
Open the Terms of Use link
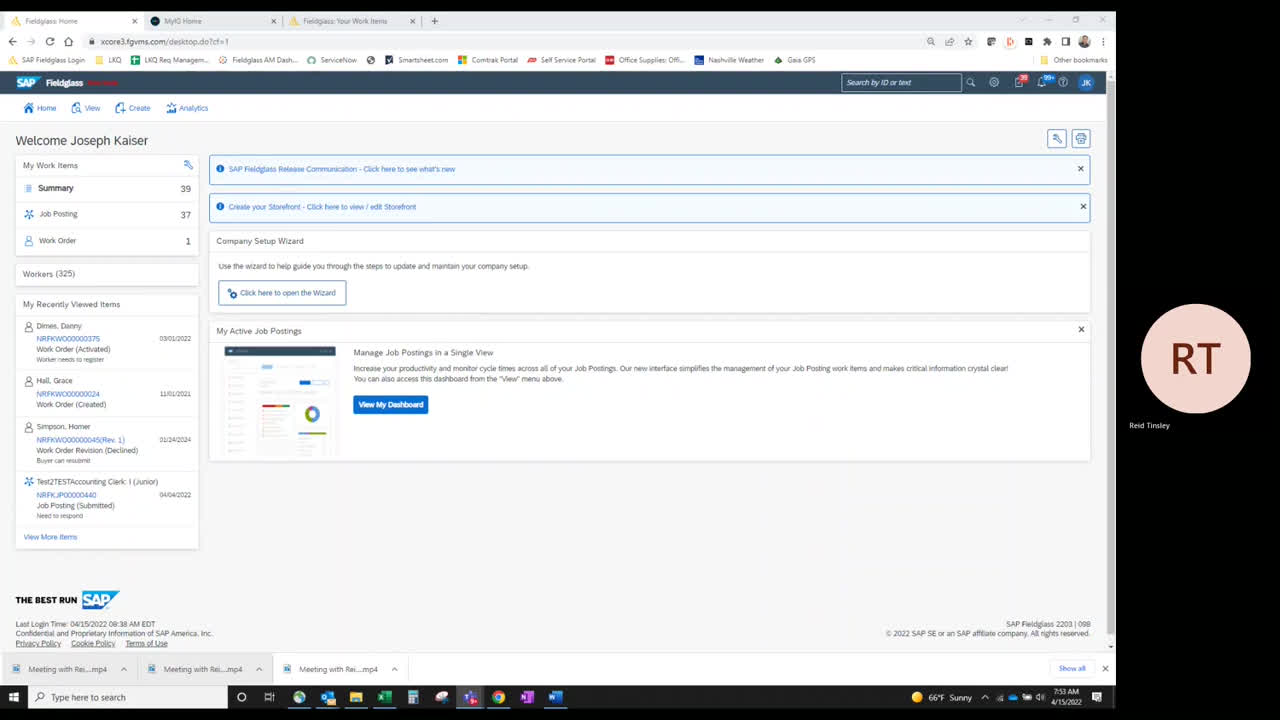(146, 644)
